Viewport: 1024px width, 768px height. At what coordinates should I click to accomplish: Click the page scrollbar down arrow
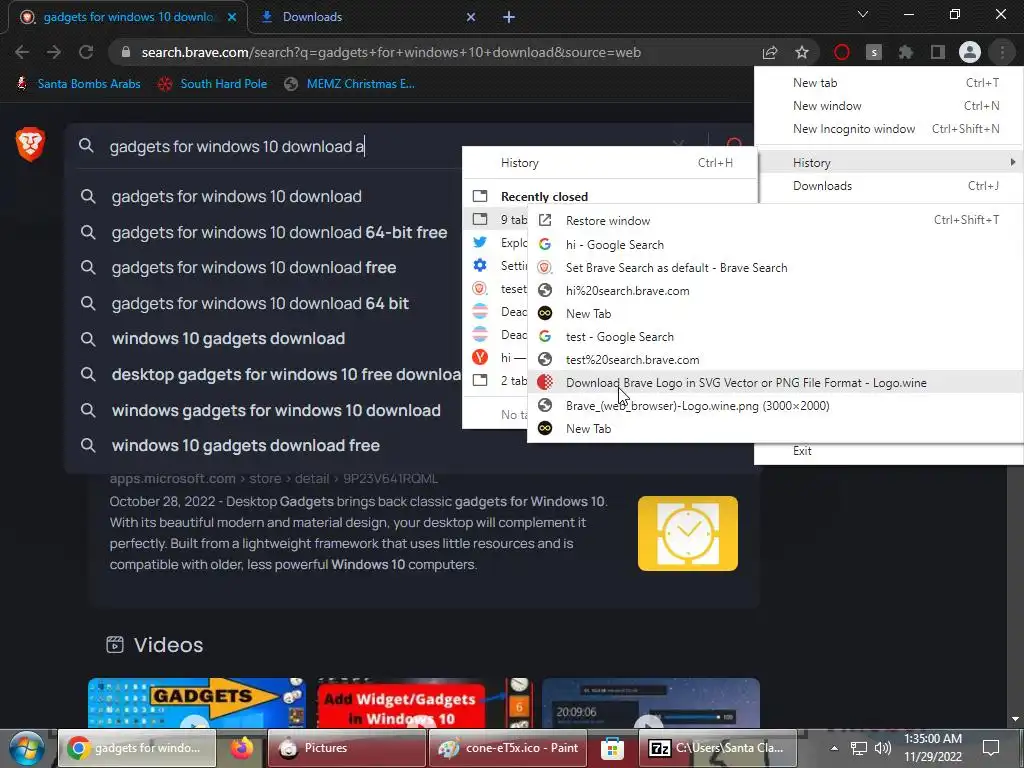tap(1016, 719)
